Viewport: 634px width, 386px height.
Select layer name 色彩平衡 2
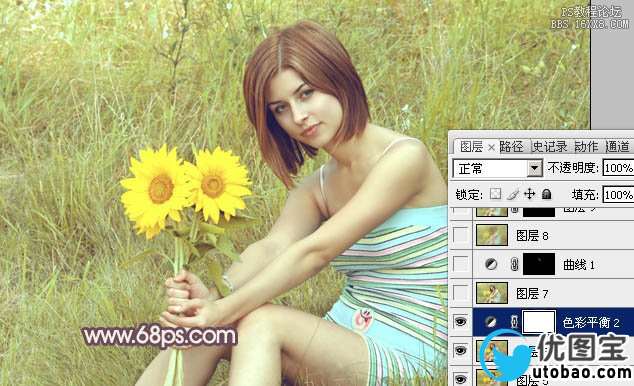coord(591,322)
